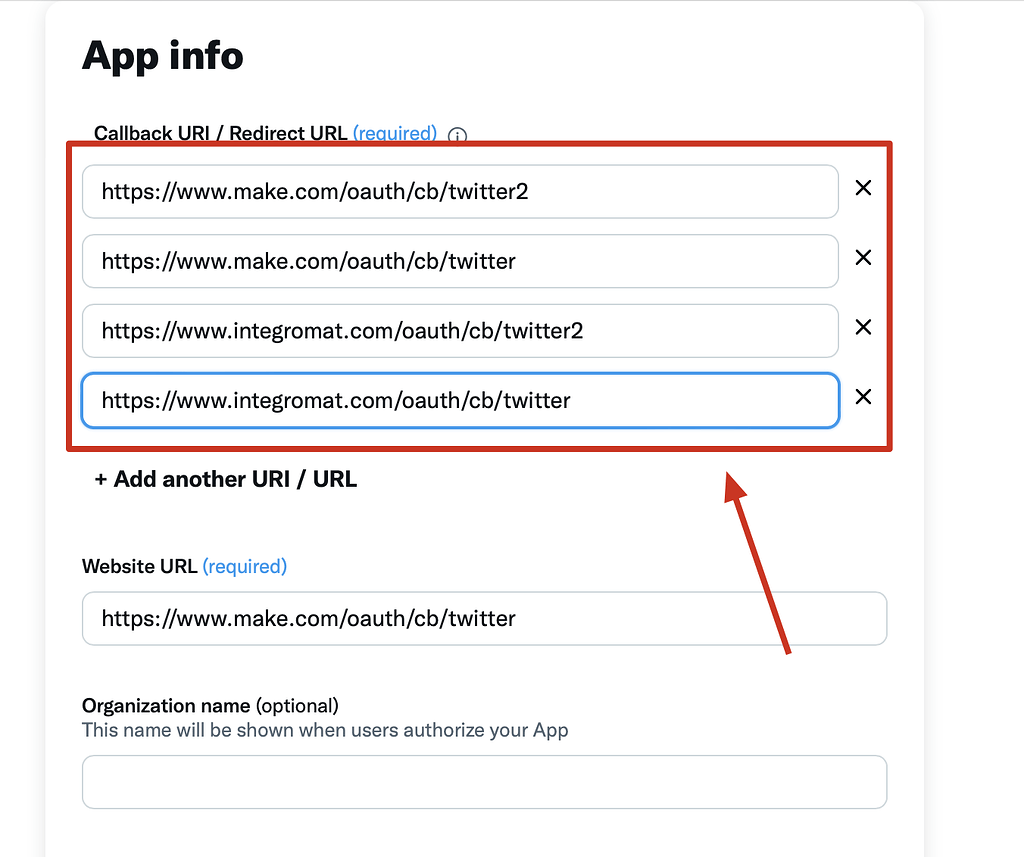The width and height of the screenshot is (1024, 857).
Task: Click Add another URI / URL
Action: tap(224, 478)
